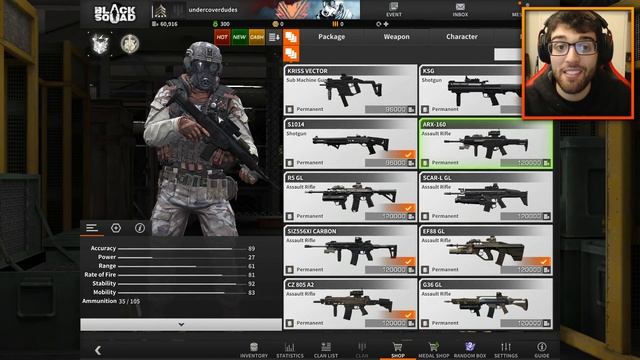The image size is (640, 360).
Task: Show the weapon stats bars tab
Action: (x=92, y=228)
